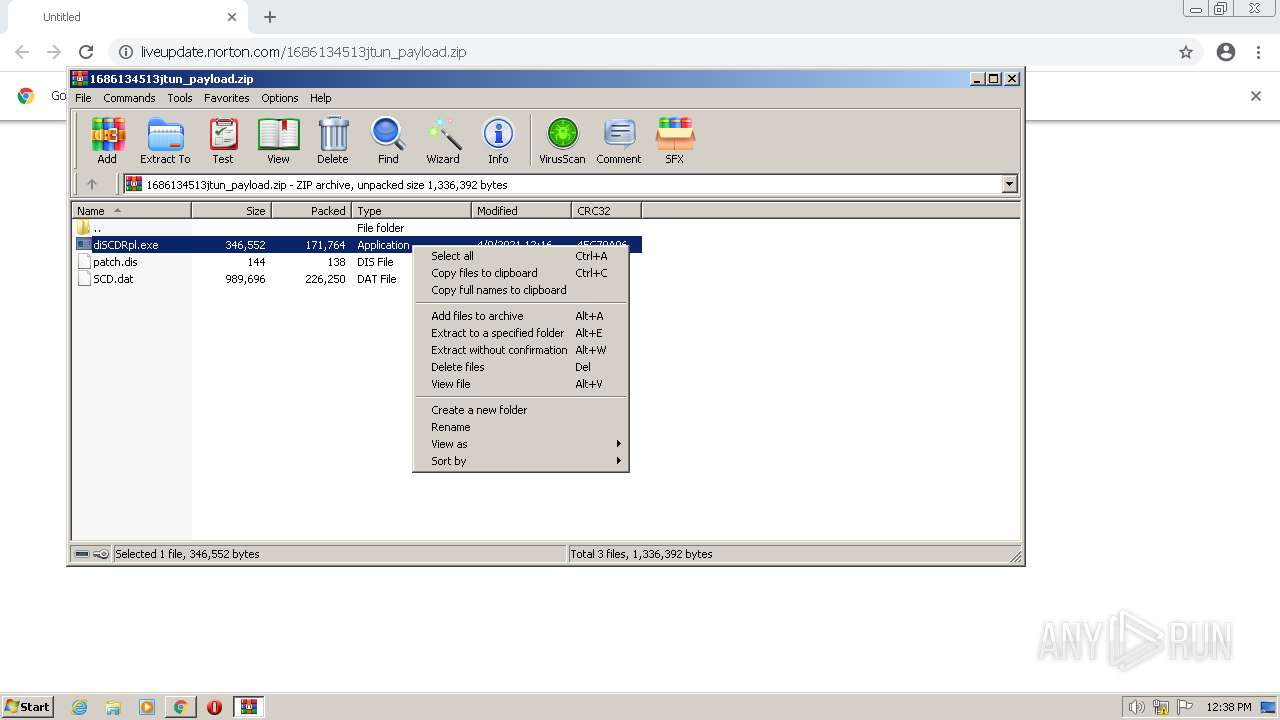The height and width of the screenshot is (720, 1280).
Task: Reload the page in Chrome
Action: [86, 52]
